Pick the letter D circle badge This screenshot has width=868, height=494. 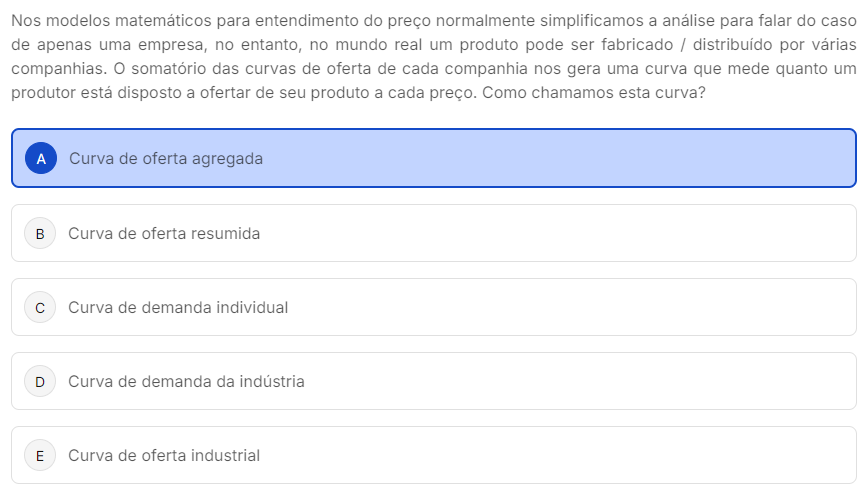point(40,382)
